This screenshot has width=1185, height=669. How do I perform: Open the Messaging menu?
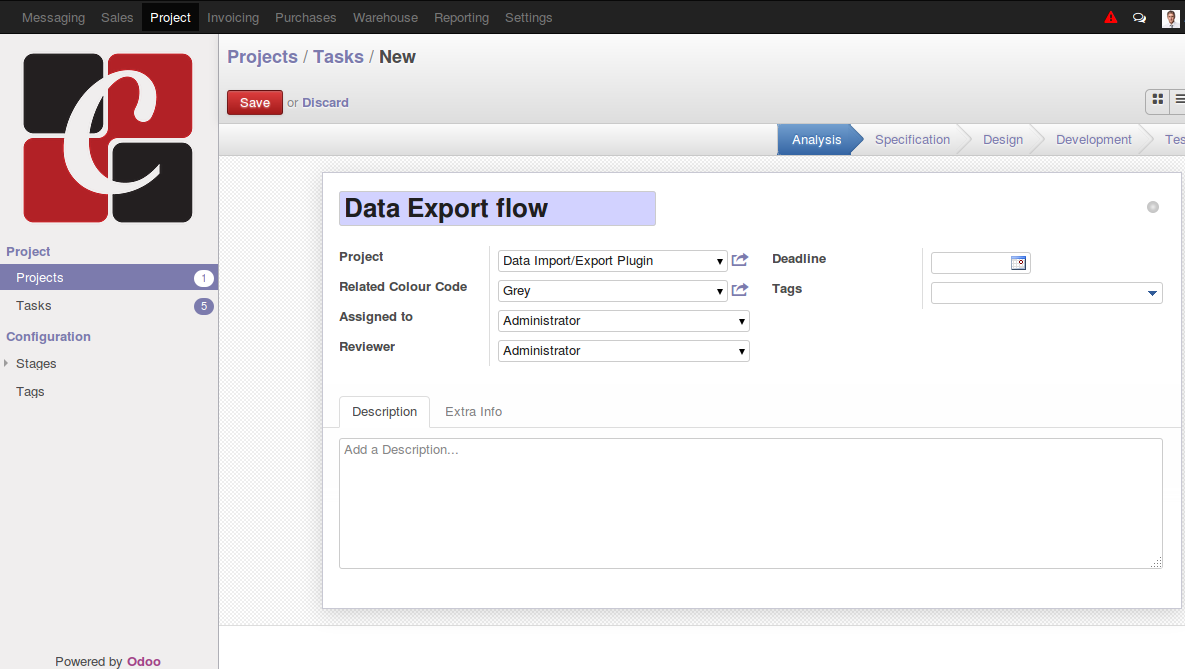(53, 17)
